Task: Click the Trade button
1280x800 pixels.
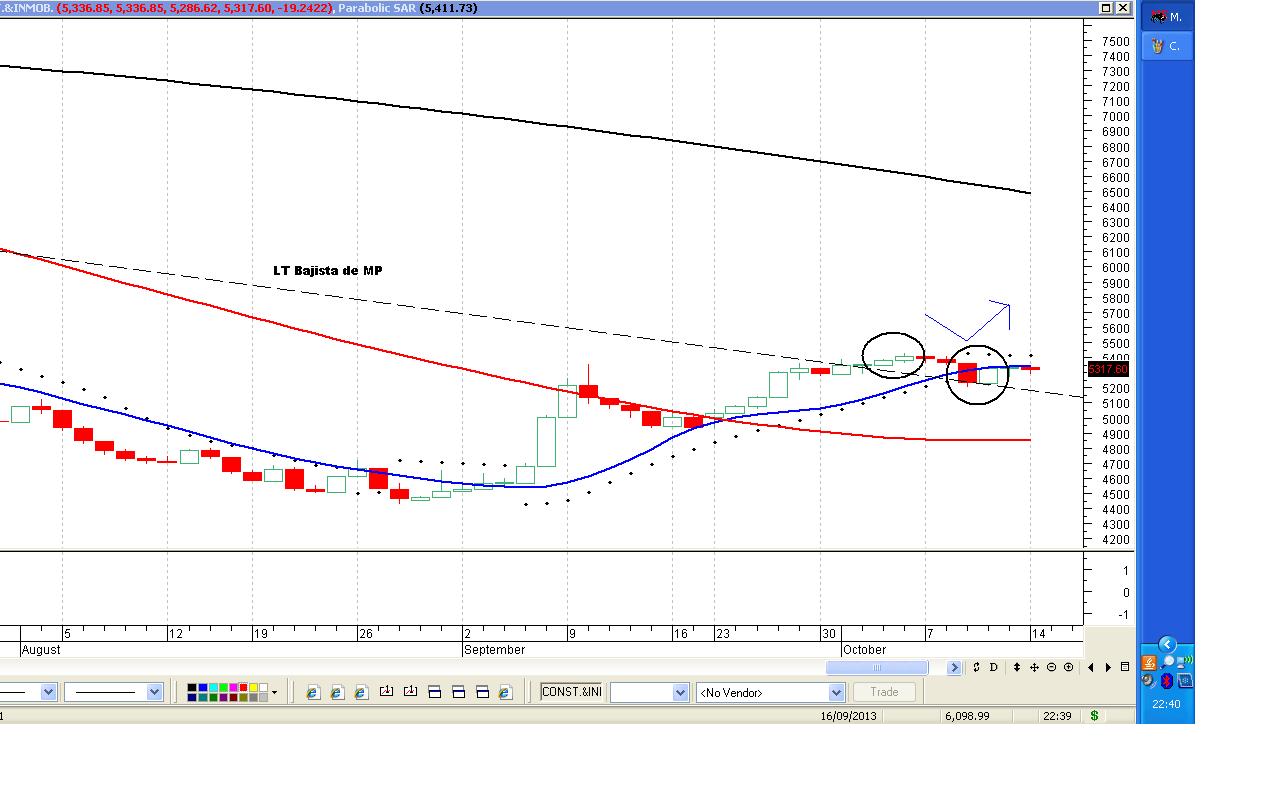Action: click(x=884, y=692)
